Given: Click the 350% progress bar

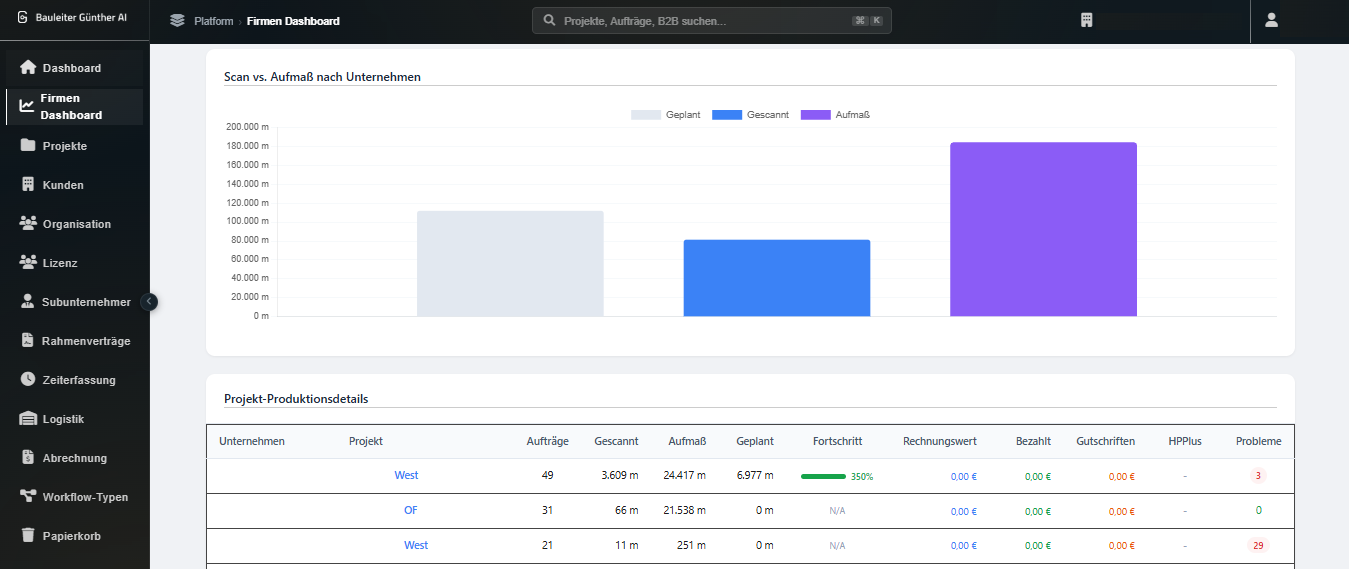Looking at the screenshot, I should point(823,477).
